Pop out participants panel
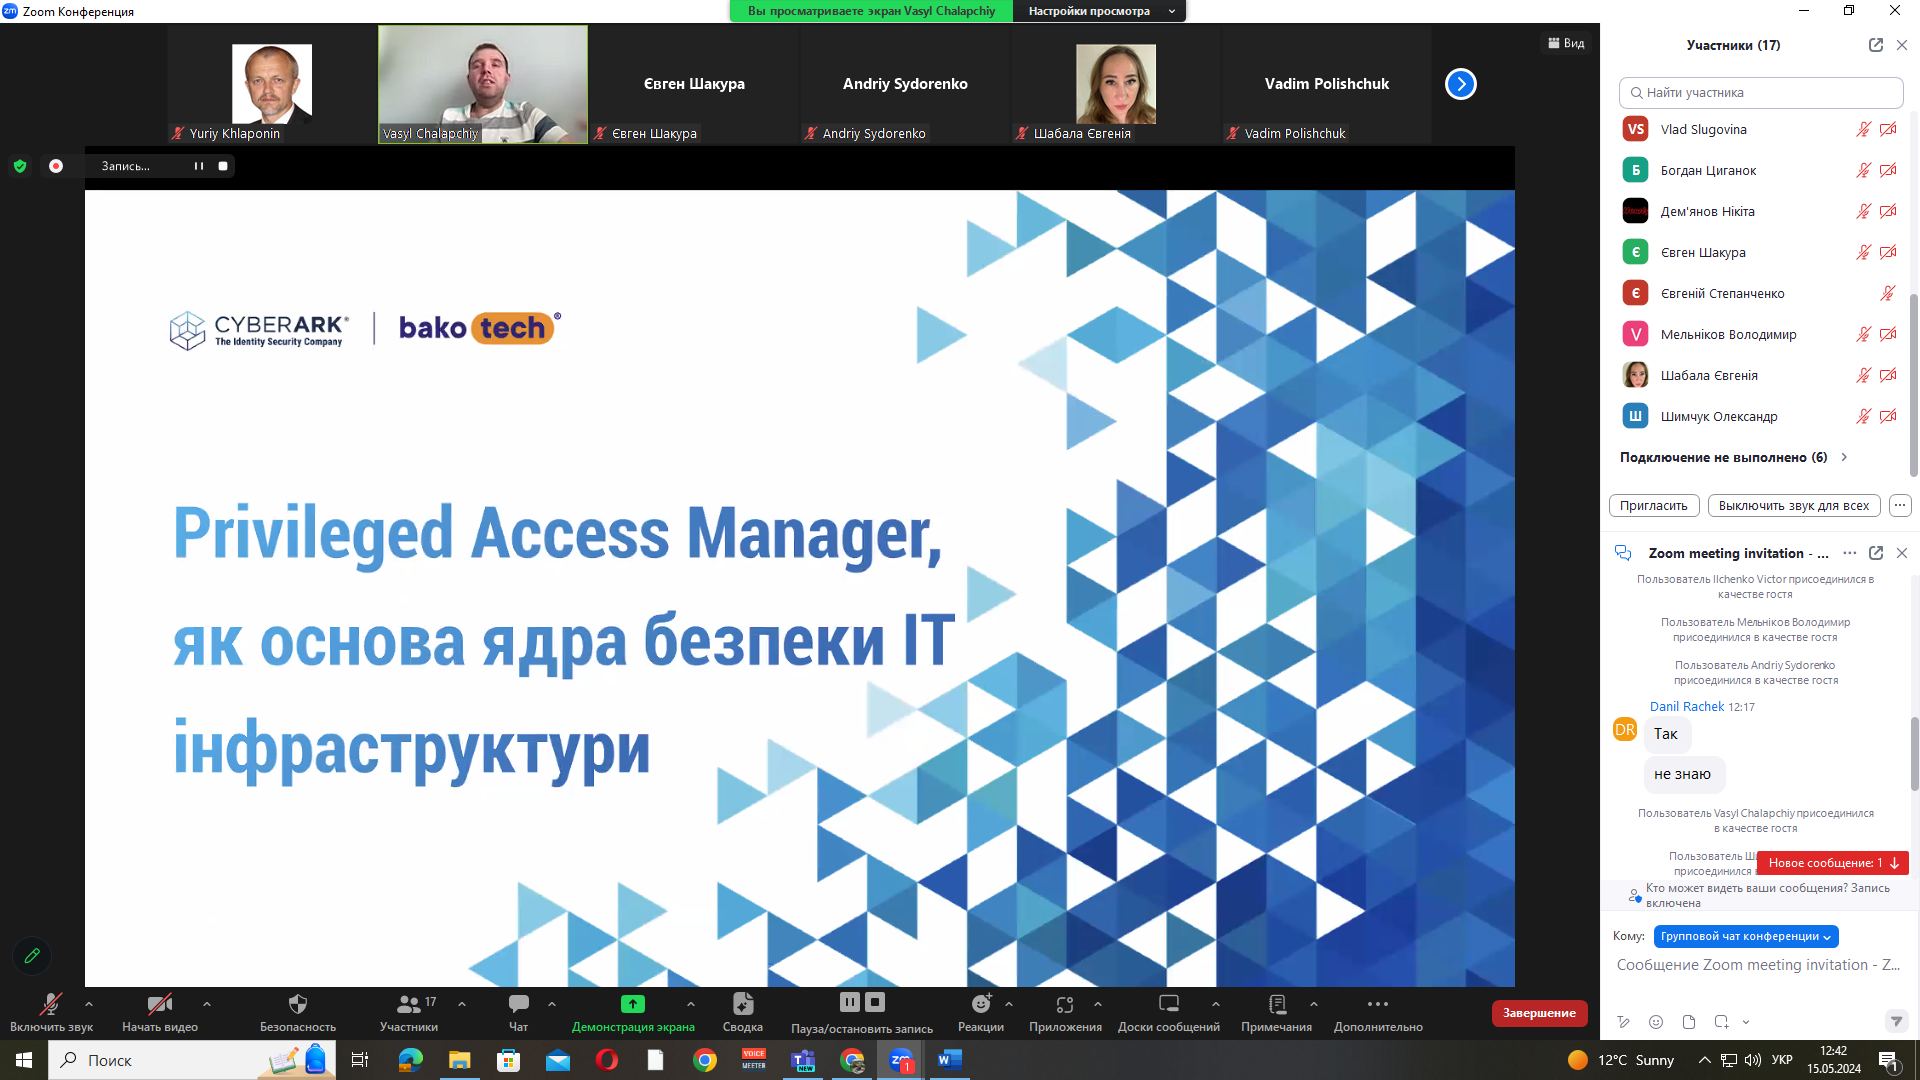This screenshot has height=1080, width=1920. click(x=1875, y=45)
